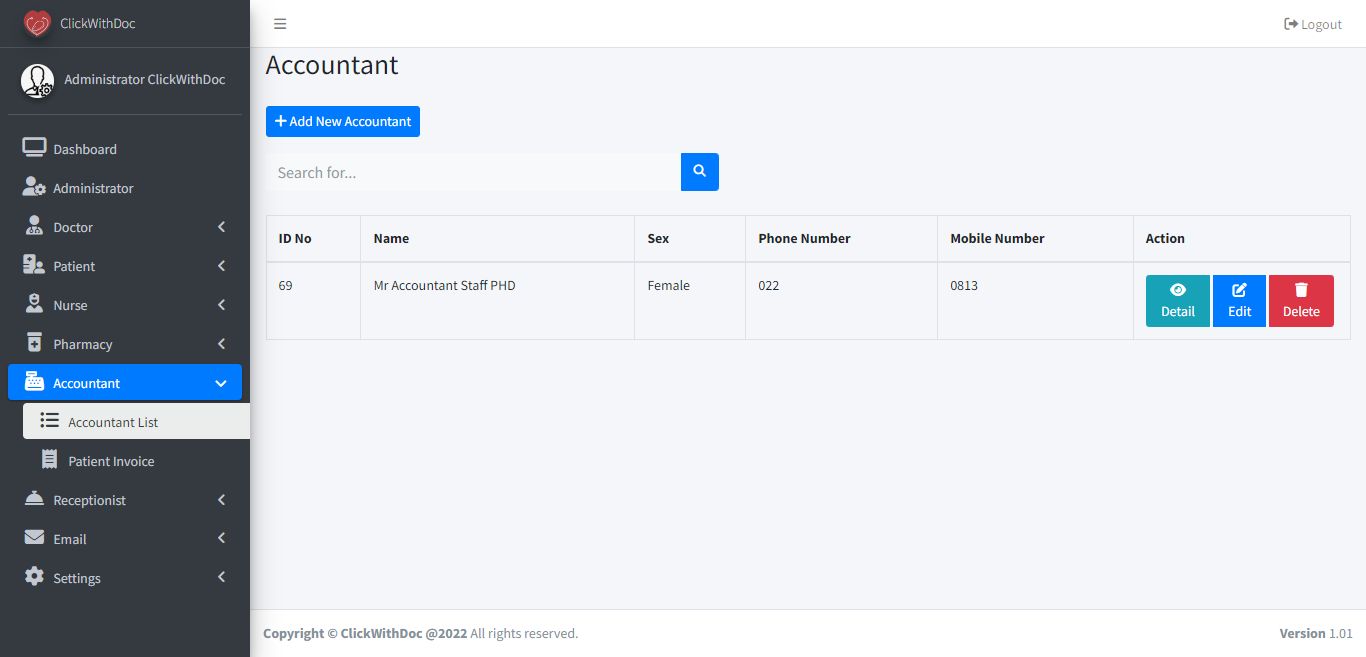Click the magnifier search button
This screenshot has height=657, width=1366.
(700, 172)
